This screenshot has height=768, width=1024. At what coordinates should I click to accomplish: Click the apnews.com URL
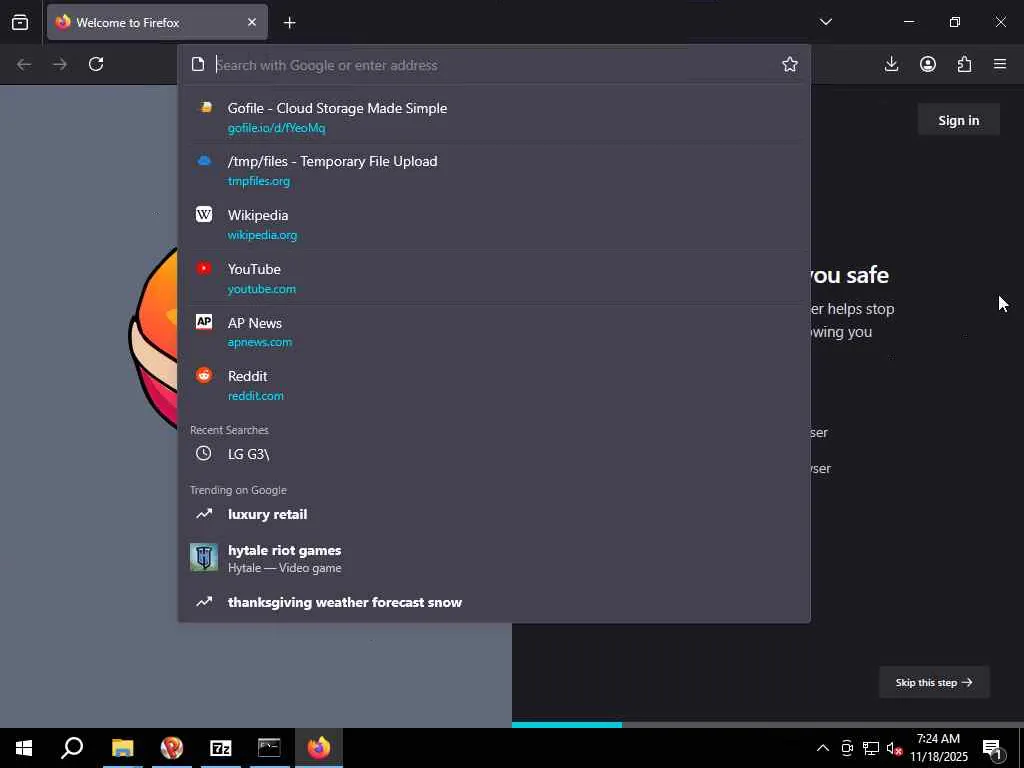(x=259, y=342)
